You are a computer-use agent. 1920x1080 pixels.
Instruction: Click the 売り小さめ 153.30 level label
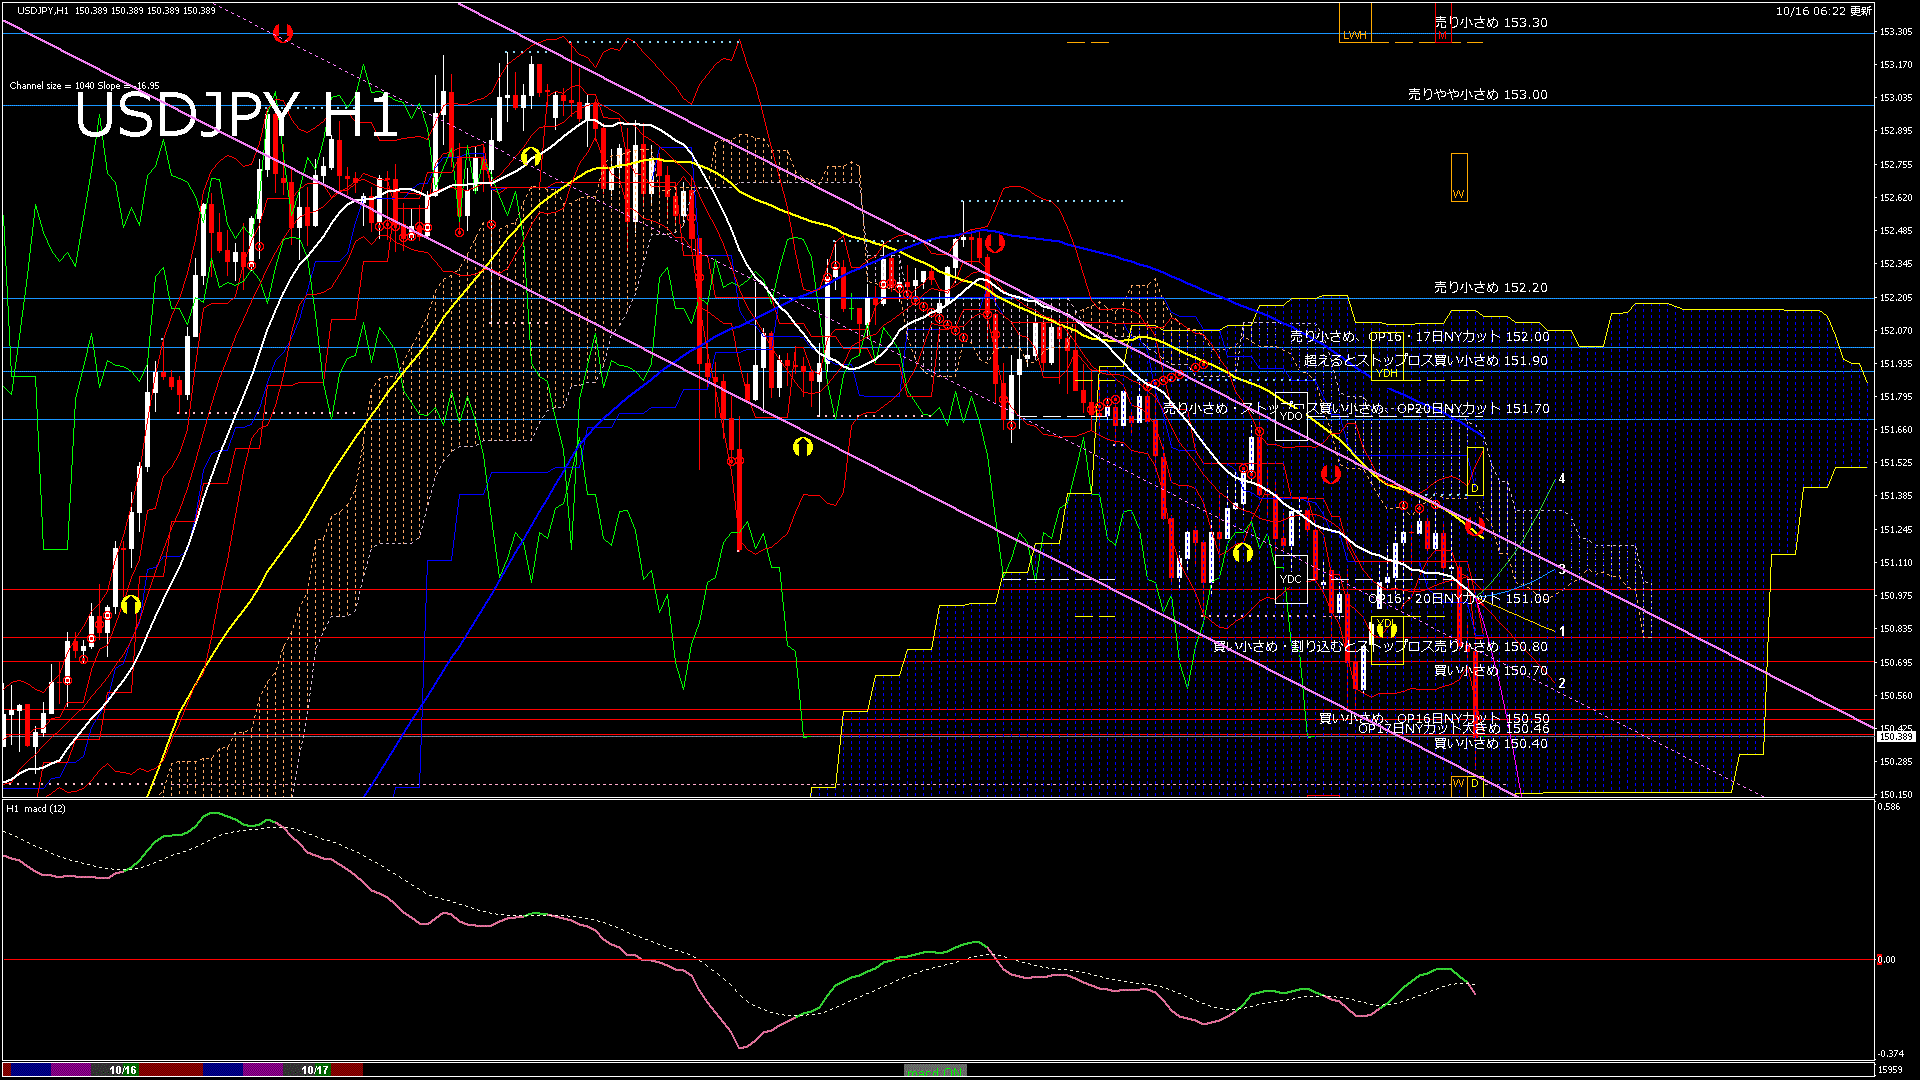pos(1490,22)
